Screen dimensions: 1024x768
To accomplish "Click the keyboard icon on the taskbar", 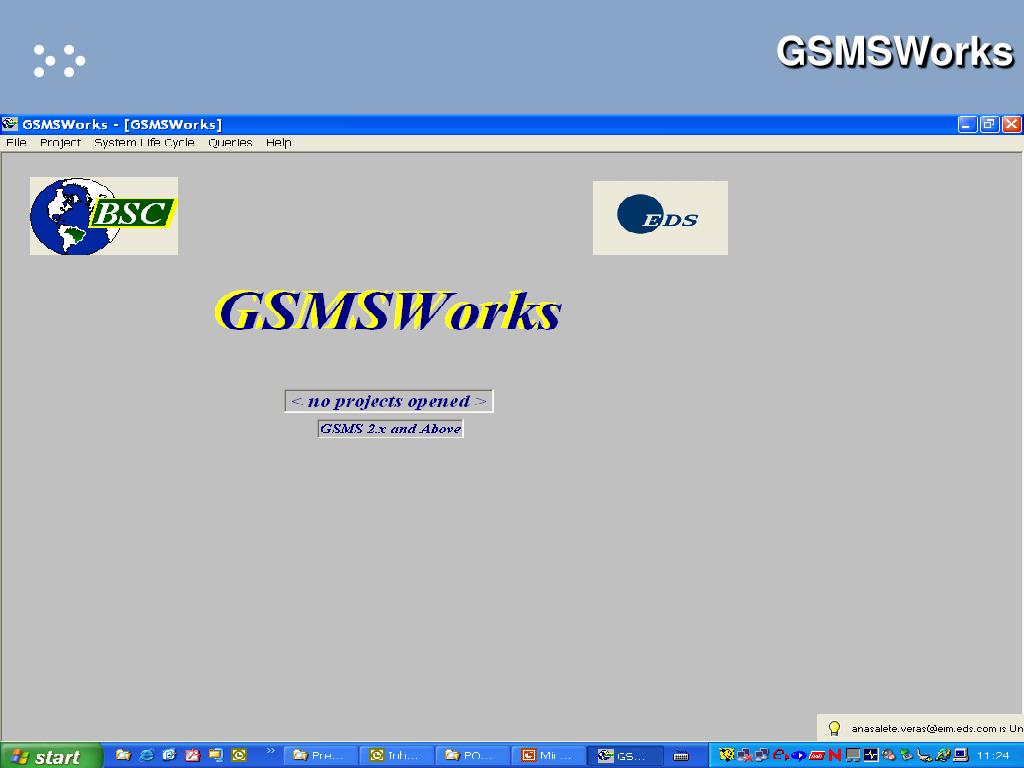I will pos(681,756).
